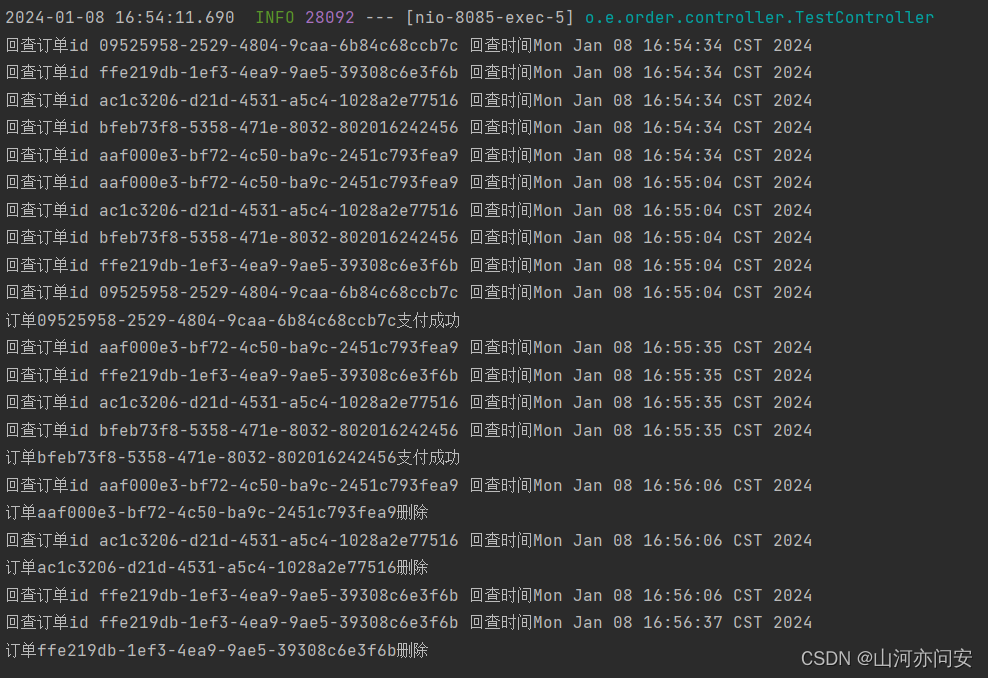Click the INFO log level label
Viewport: 988px width, 678px height.
coord(275,18)
